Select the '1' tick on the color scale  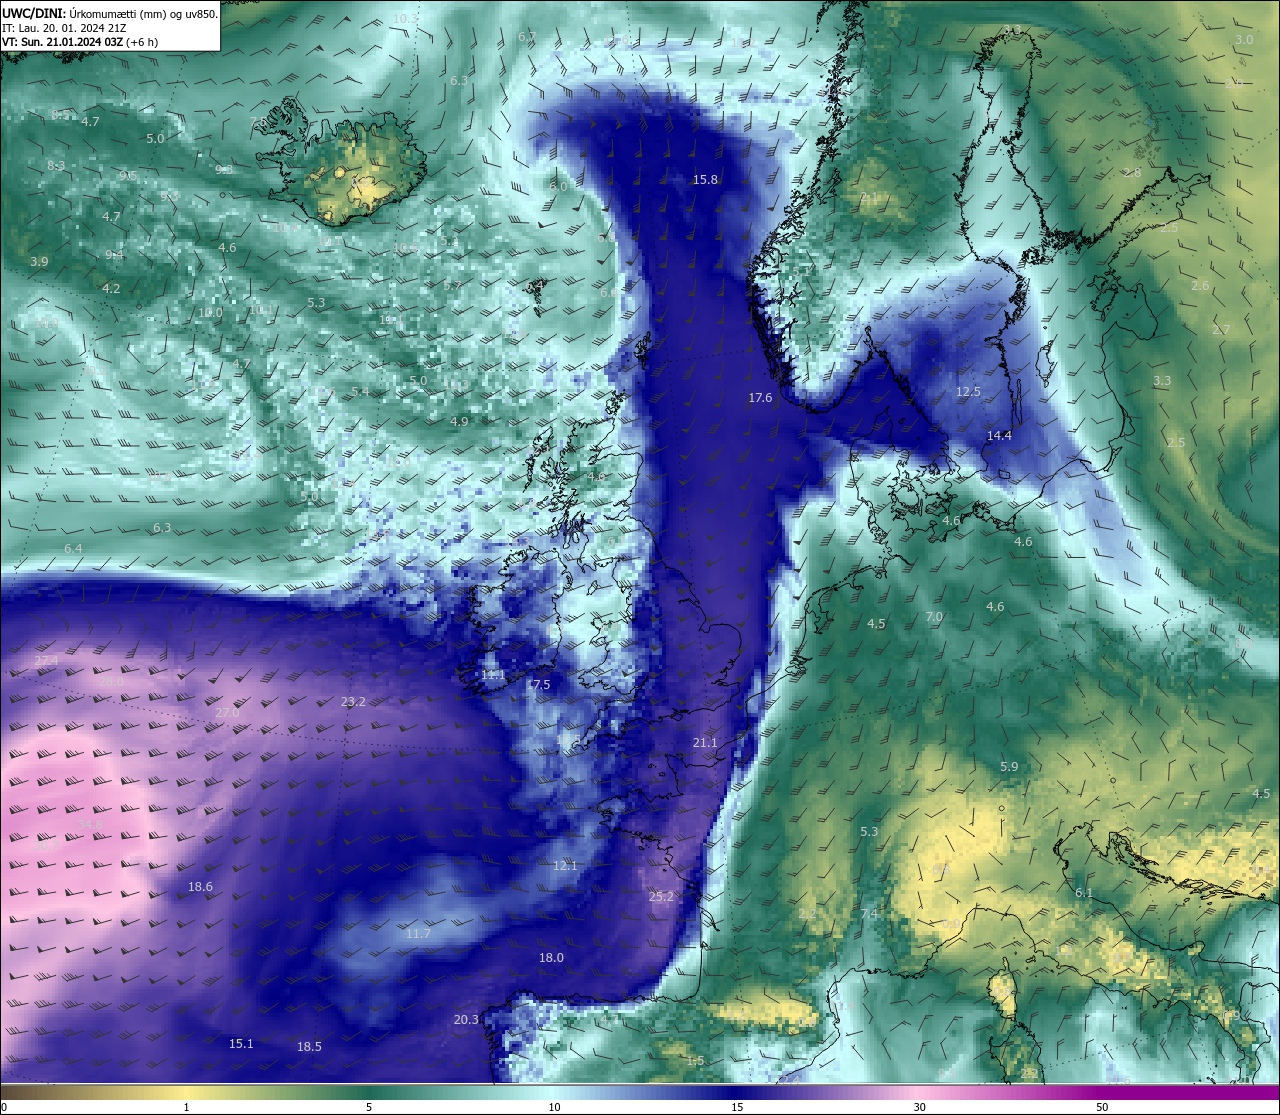pyautogui.click(x=186, y=1107)
